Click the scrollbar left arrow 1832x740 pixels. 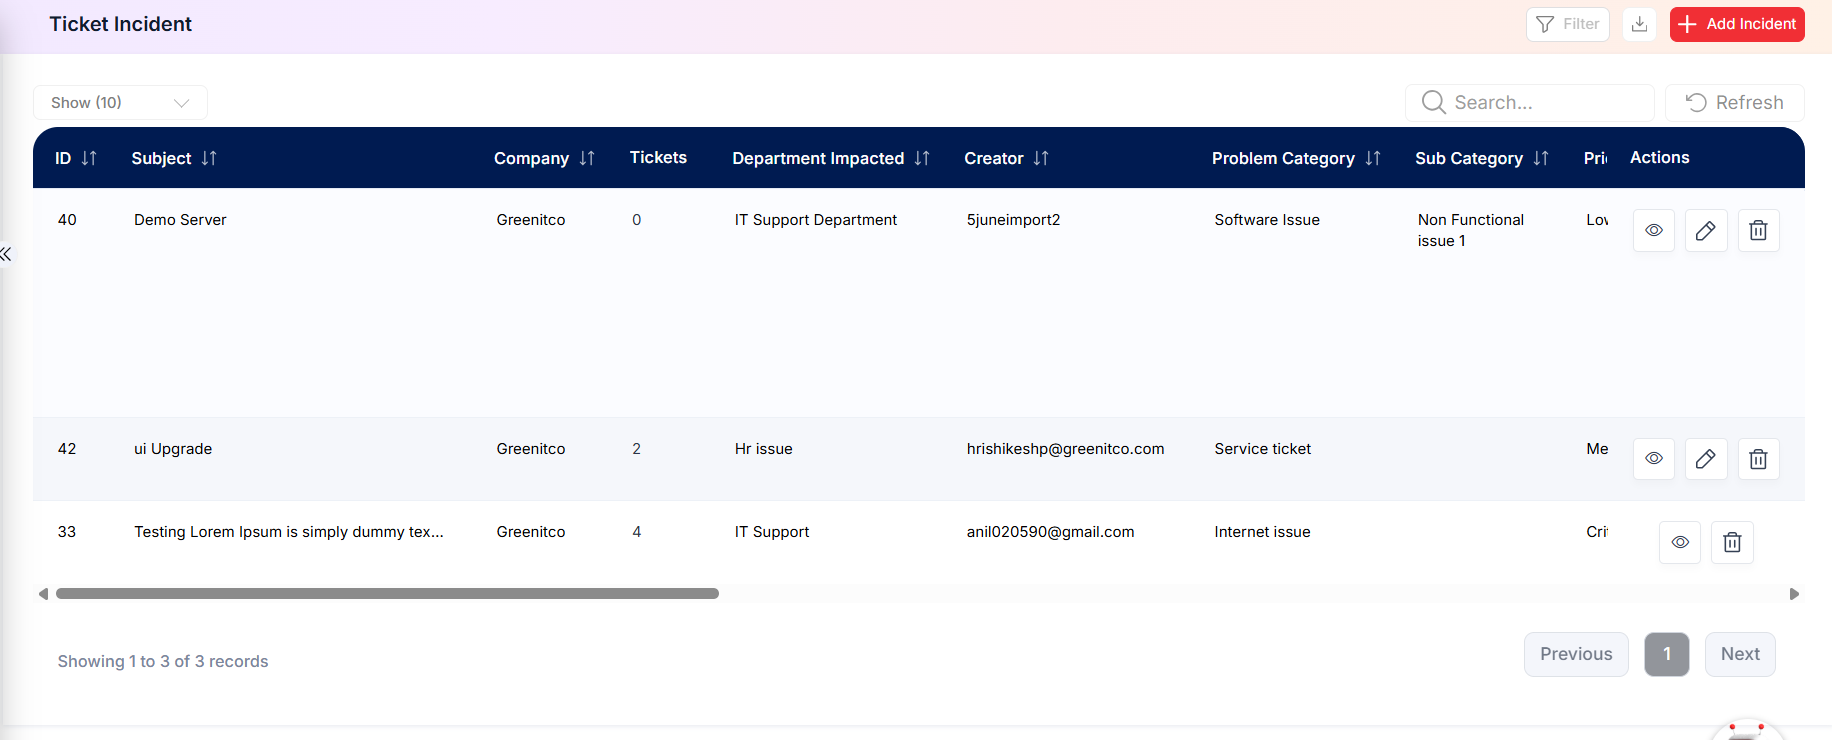click(x=43, y=594)
